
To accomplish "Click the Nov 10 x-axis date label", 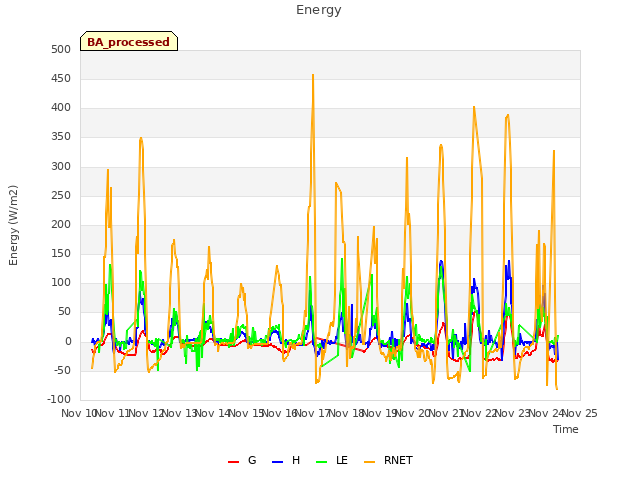I will pos(78,413).
